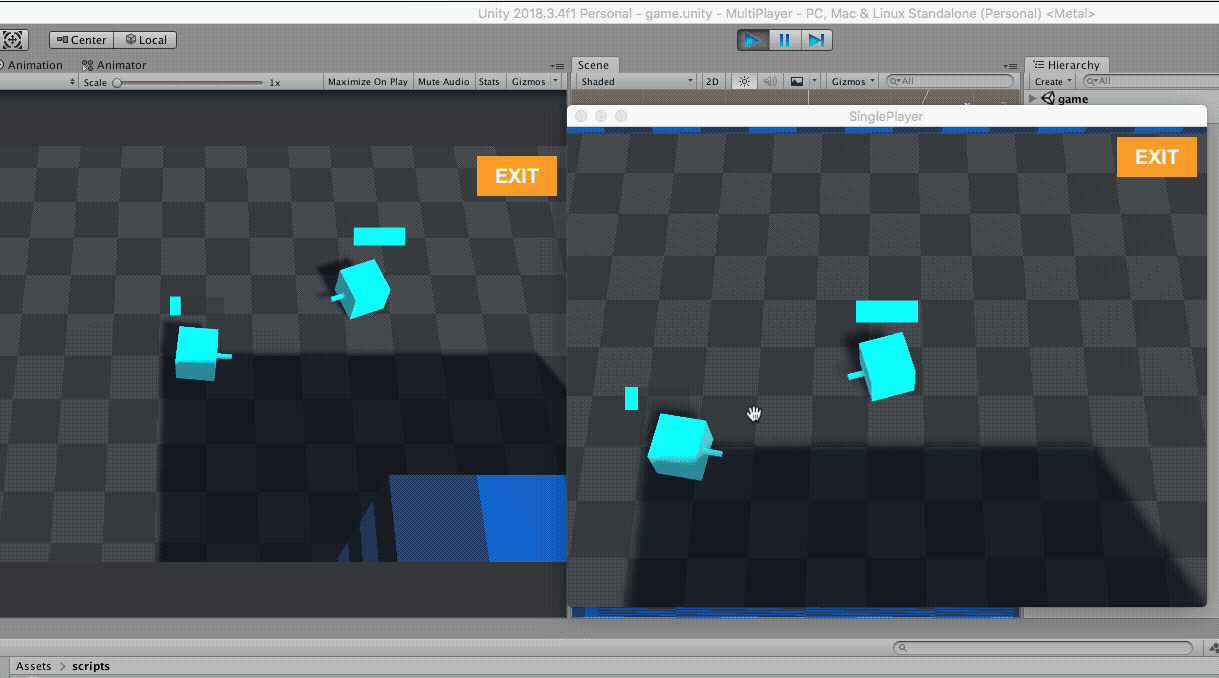Screen dimensions: 1219x678
Task: Focus the Hierarchy search field
Action: tap(1150, 82)
